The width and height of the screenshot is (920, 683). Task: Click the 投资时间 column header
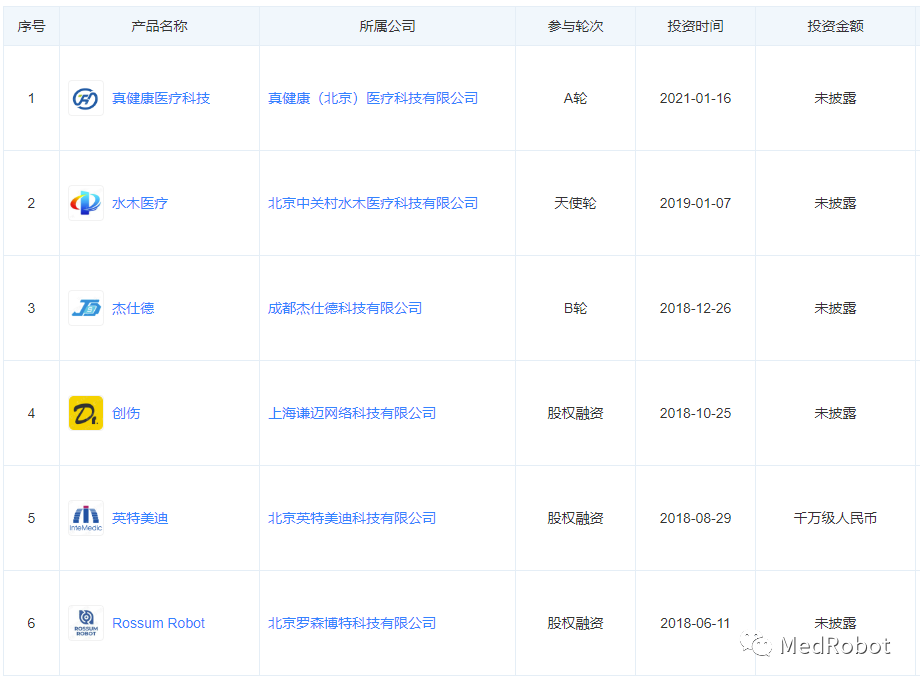point(696,26)
